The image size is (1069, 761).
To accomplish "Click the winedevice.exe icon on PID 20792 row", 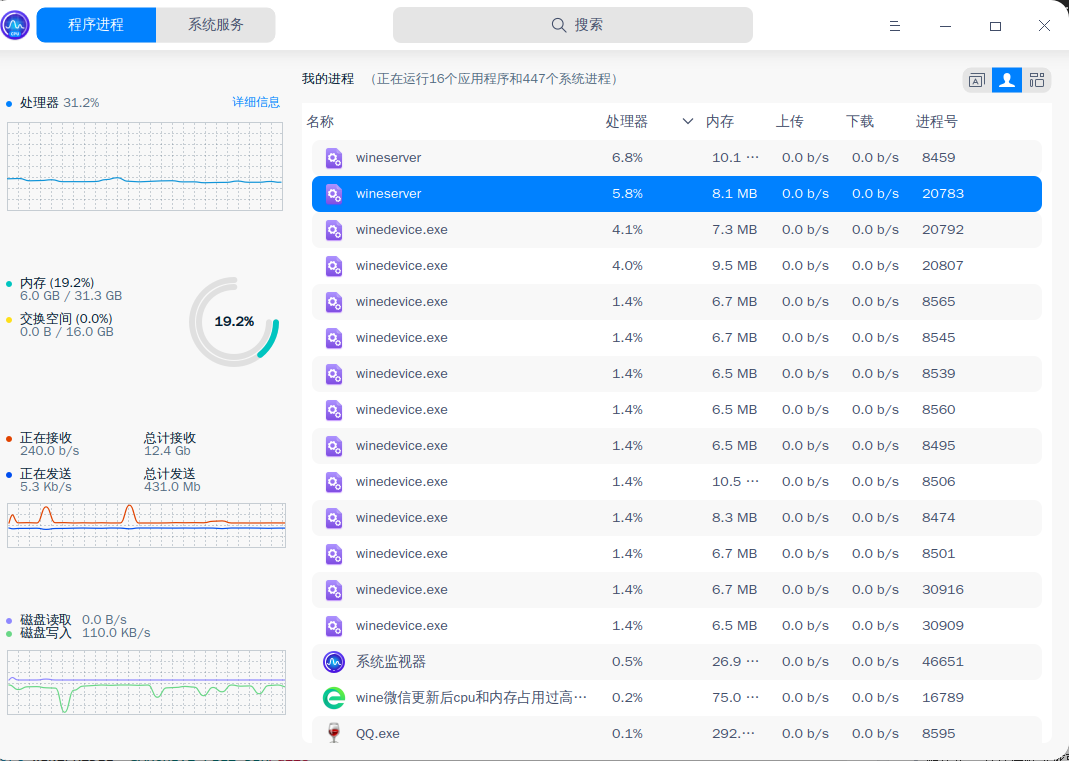I will pos(333,229).
